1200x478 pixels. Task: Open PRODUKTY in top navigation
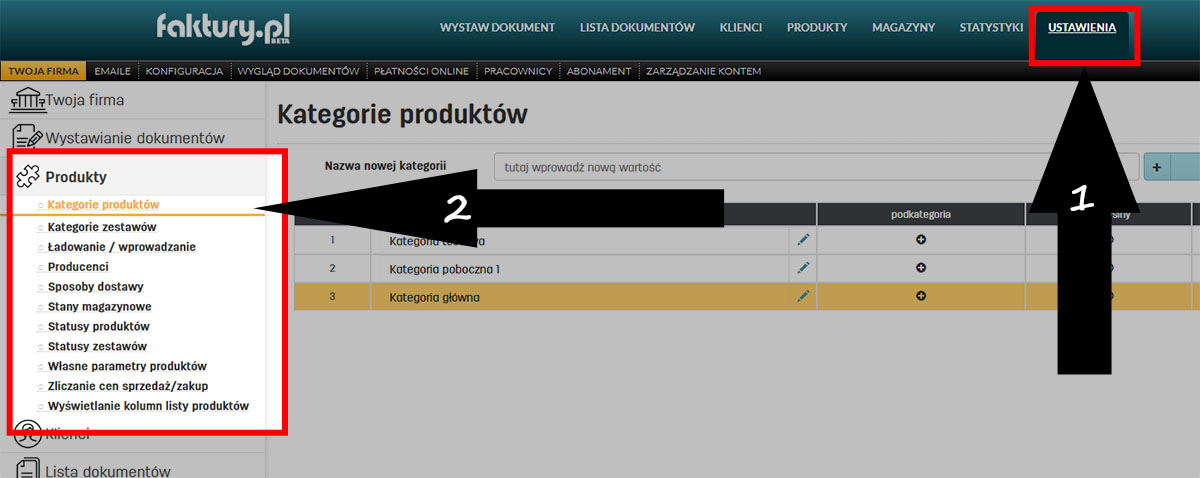coord(817,27)
